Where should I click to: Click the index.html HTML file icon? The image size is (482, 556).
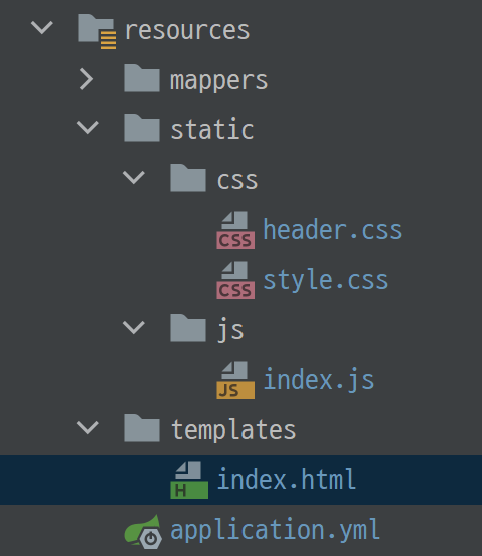click(x=189, y=480)
